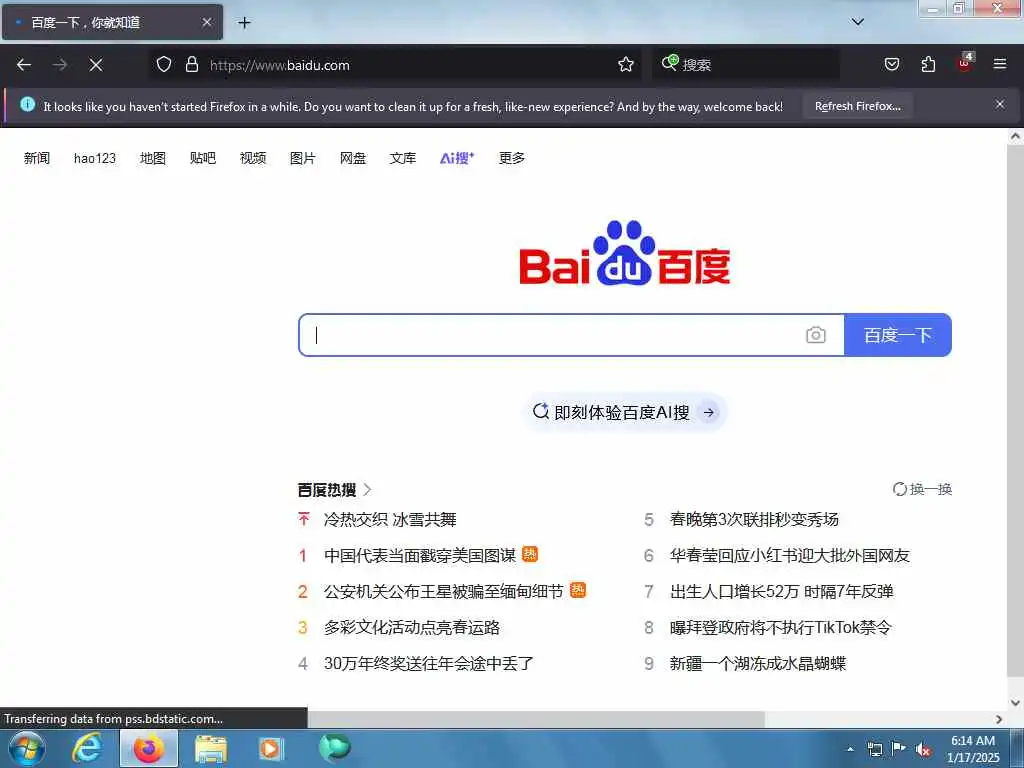Open the 文库 navigation link
Image resolution: width=1024 pixels, height=768 pixels.
(x=402, y=158)
